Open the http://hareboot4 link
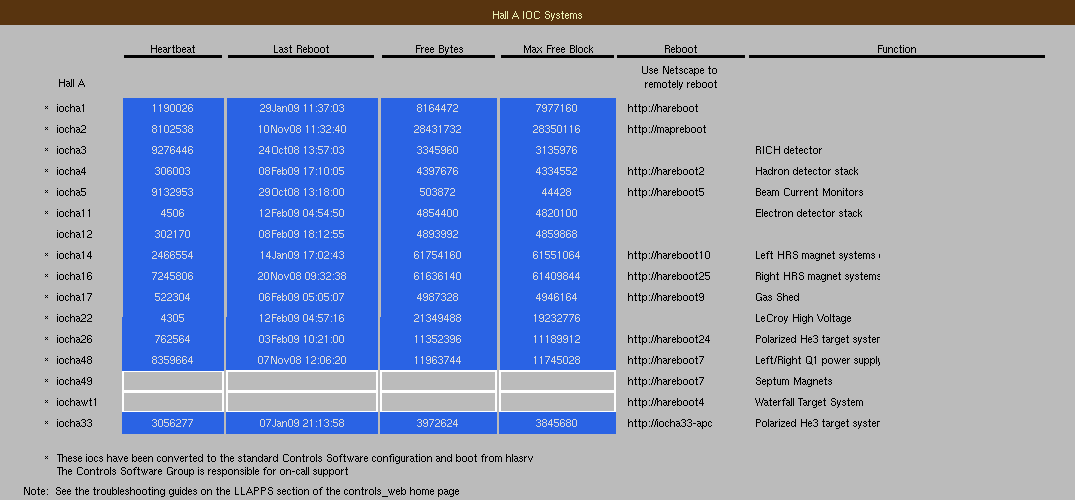The image size is (1075, 500). point(666,402)
